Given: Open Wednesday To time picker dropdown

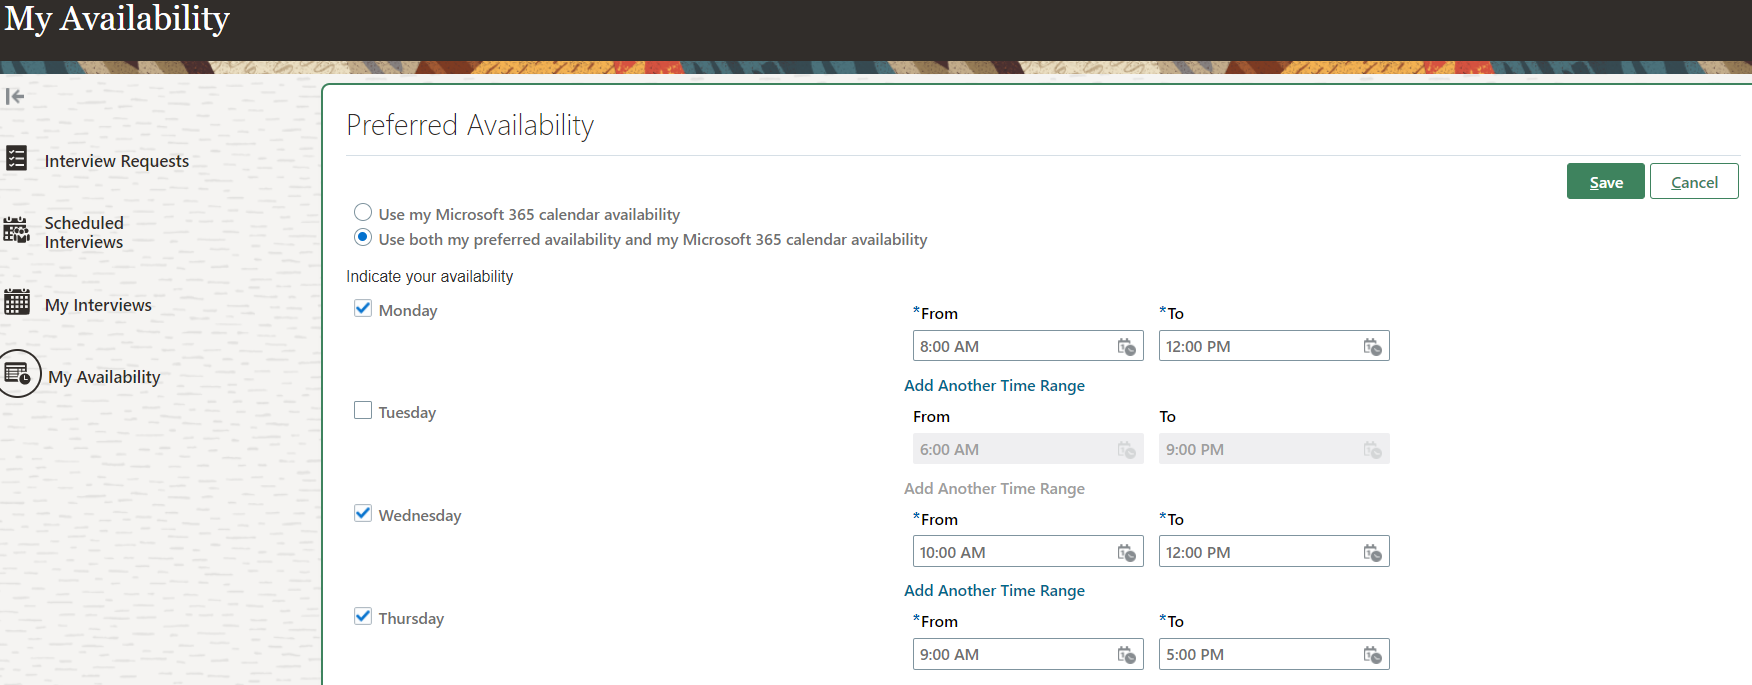Looking at the screenshot, I should [1372, 553].
